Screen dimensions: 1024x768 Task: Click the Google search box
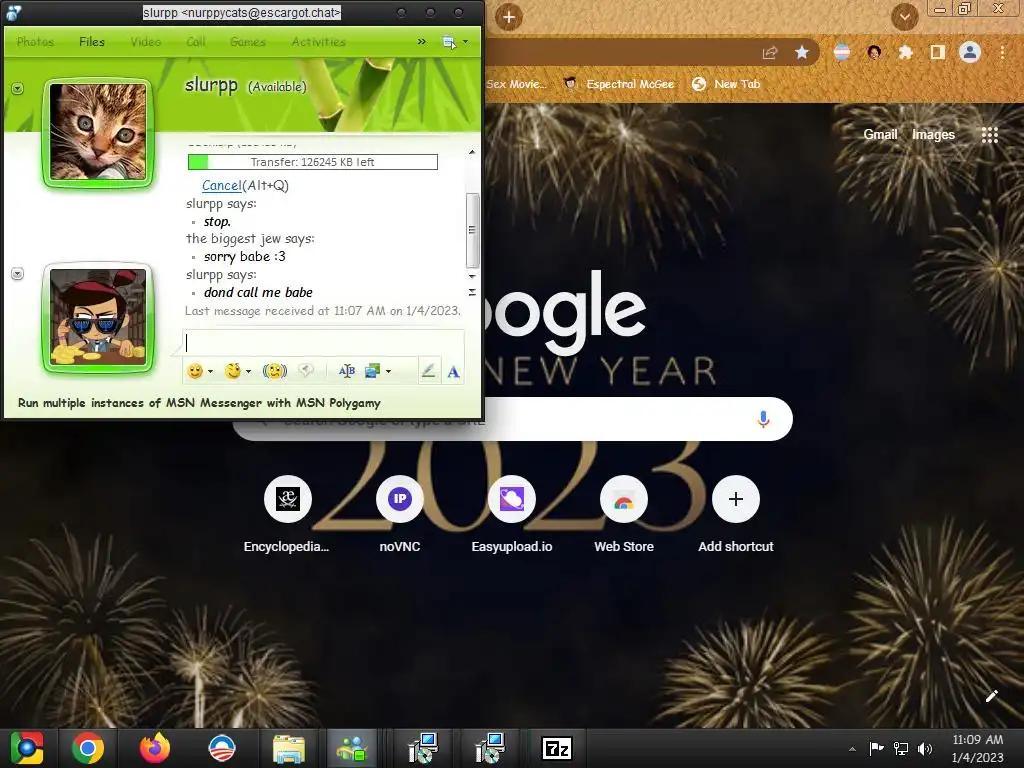tap(513, 419)
